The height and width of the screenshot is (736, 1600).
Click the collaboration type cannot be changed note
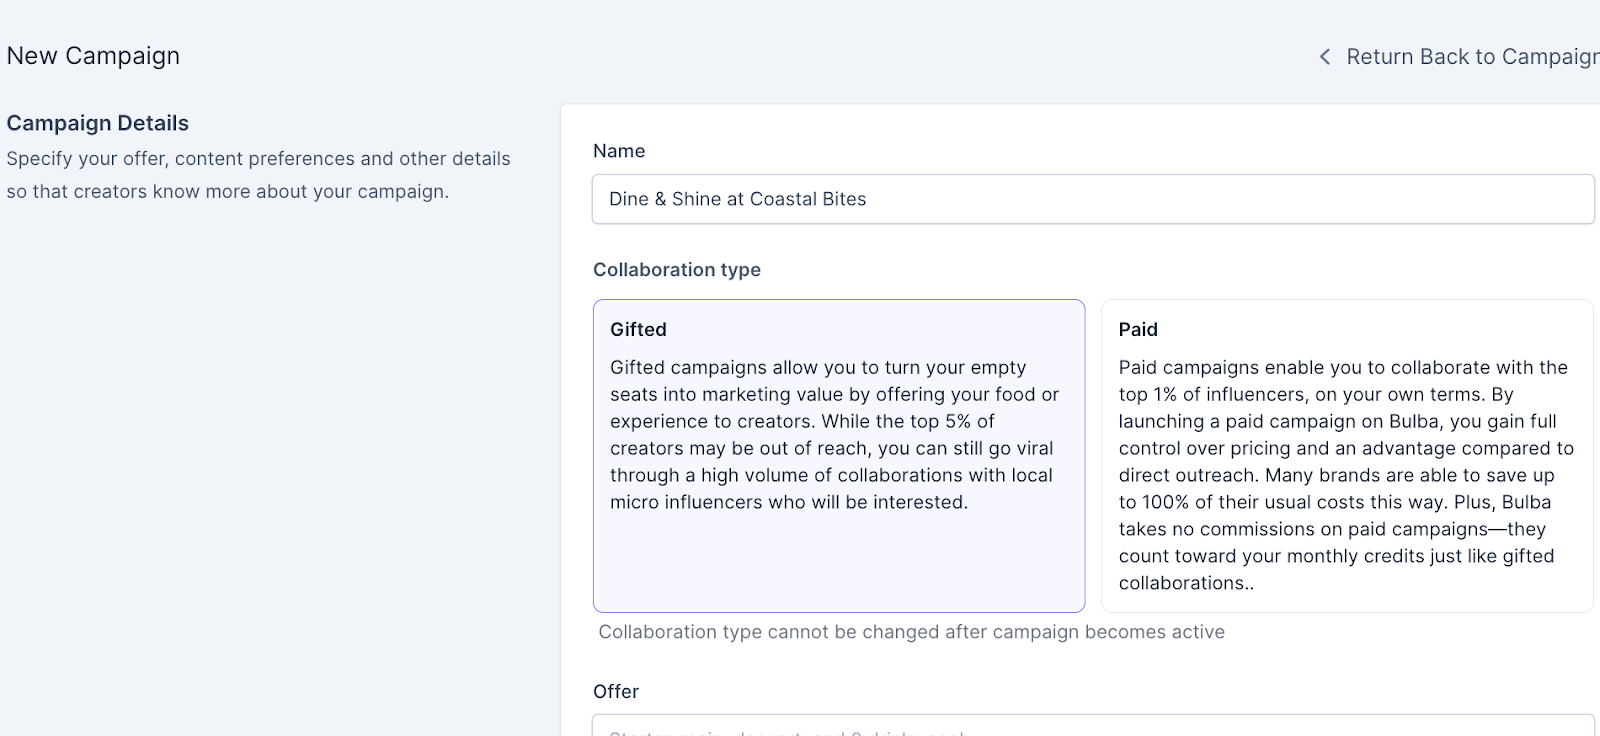(911, 632)
